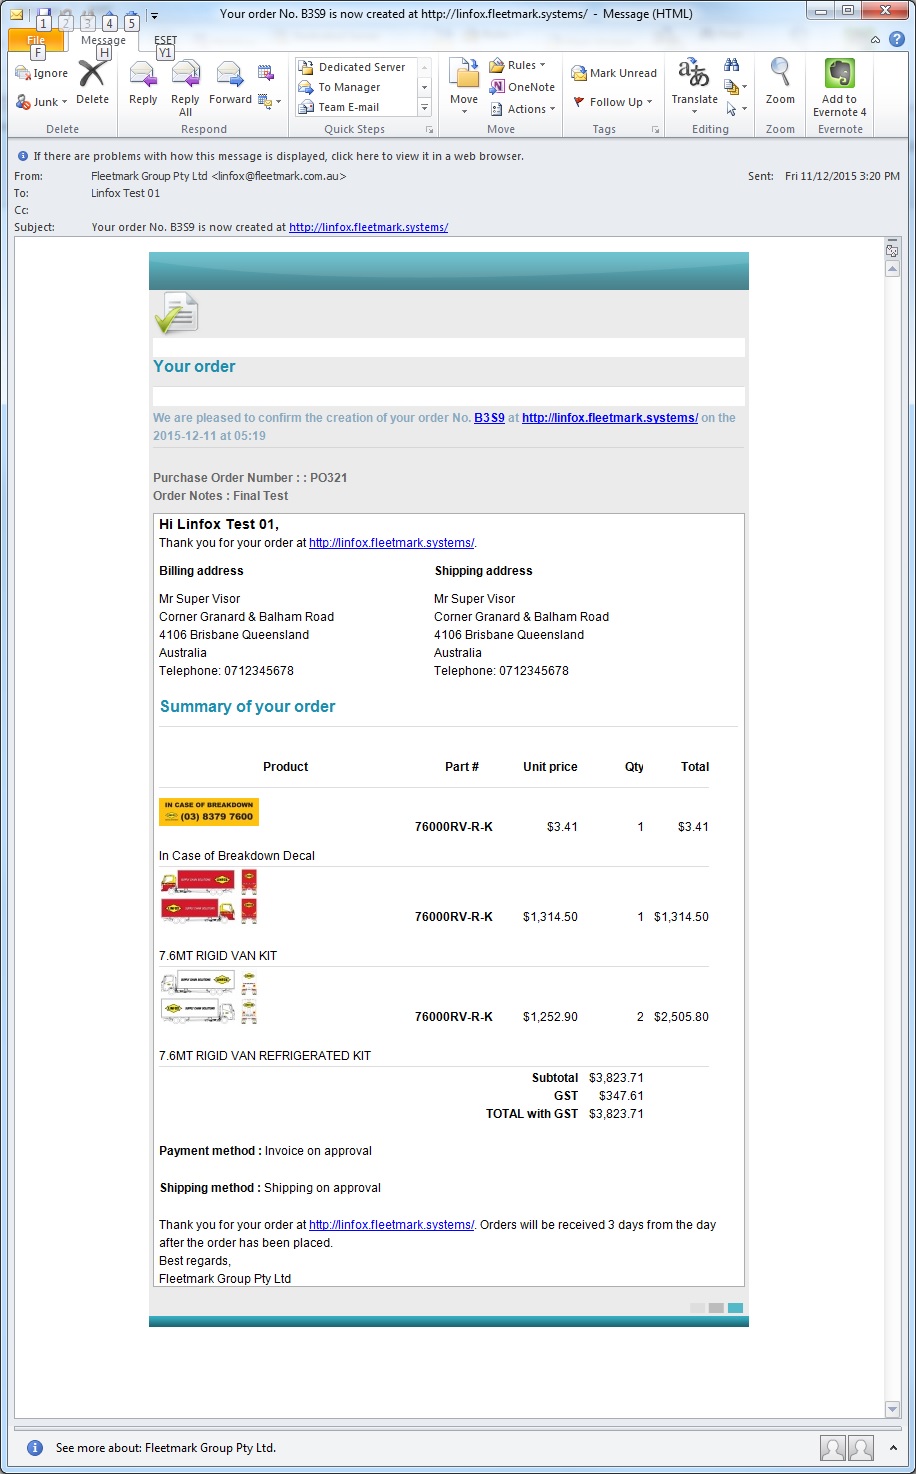Click the 'Invoice on approval' payment method text
Viewport: 916px width, 1474px height.
(318, 1151)
